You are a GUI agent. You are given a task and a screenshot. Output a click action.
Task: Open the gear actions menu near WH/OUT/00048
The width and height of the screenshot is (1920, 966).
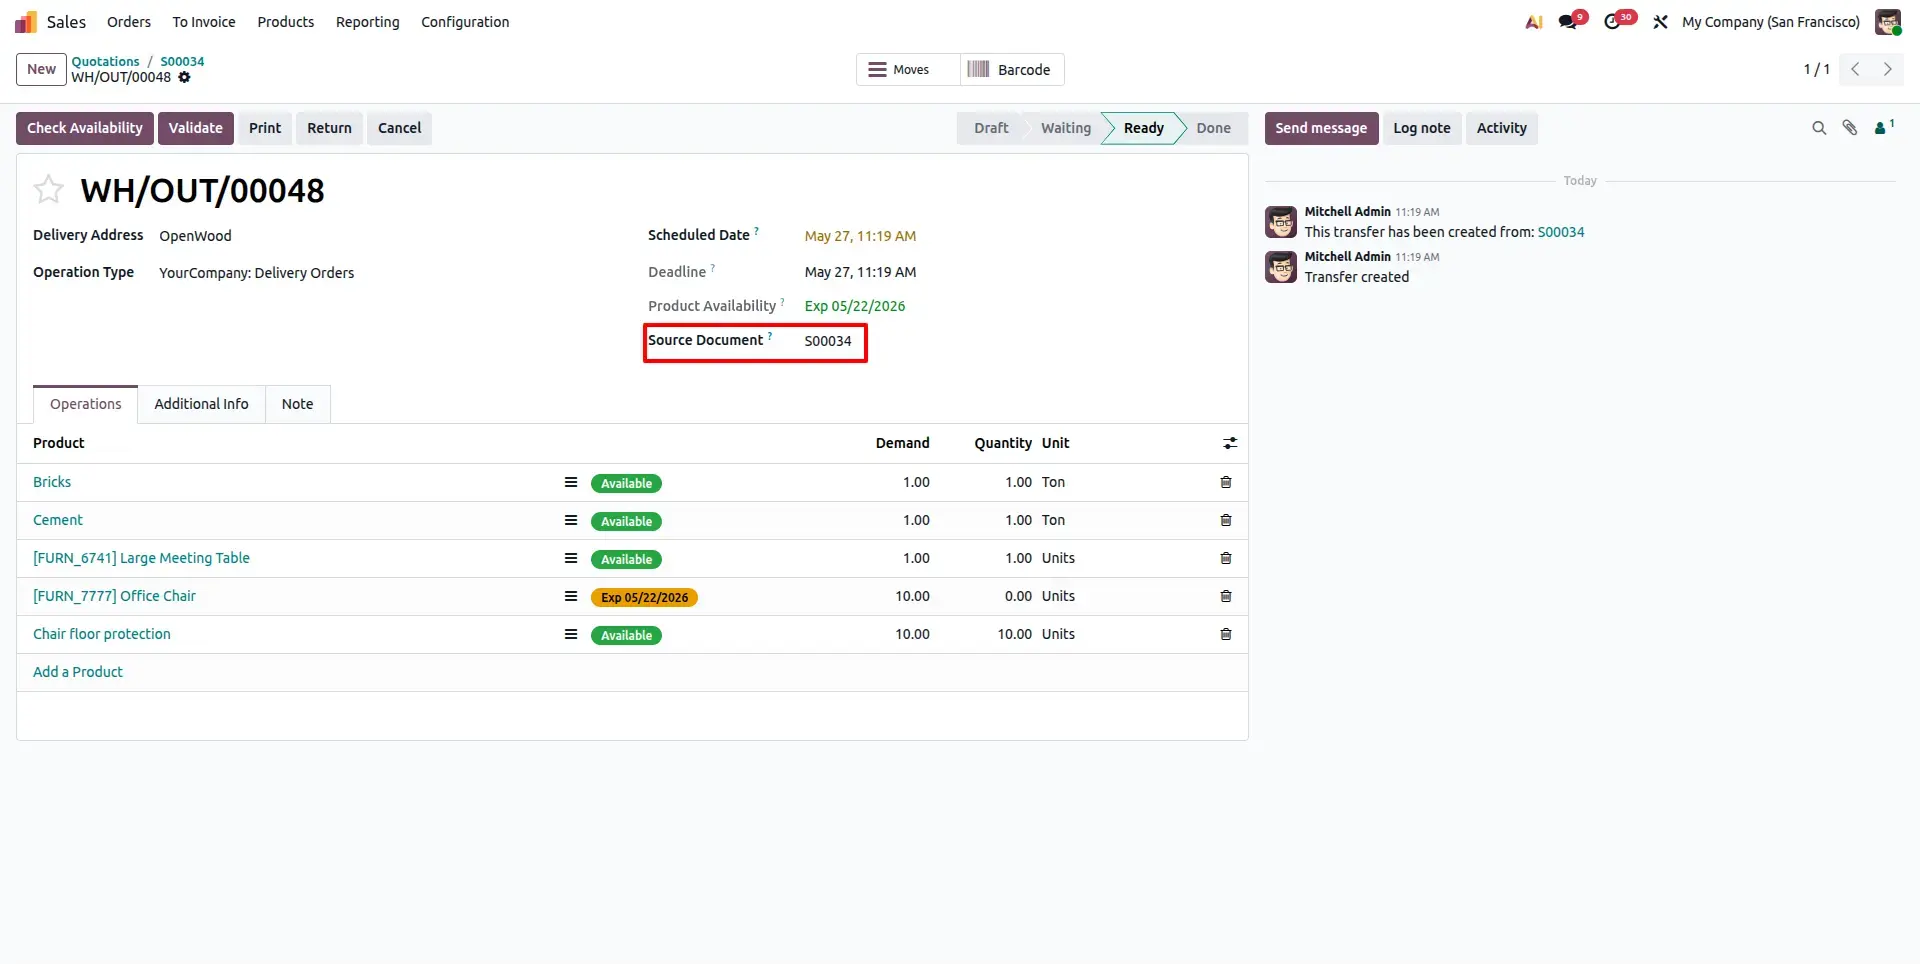coord(184,78)
